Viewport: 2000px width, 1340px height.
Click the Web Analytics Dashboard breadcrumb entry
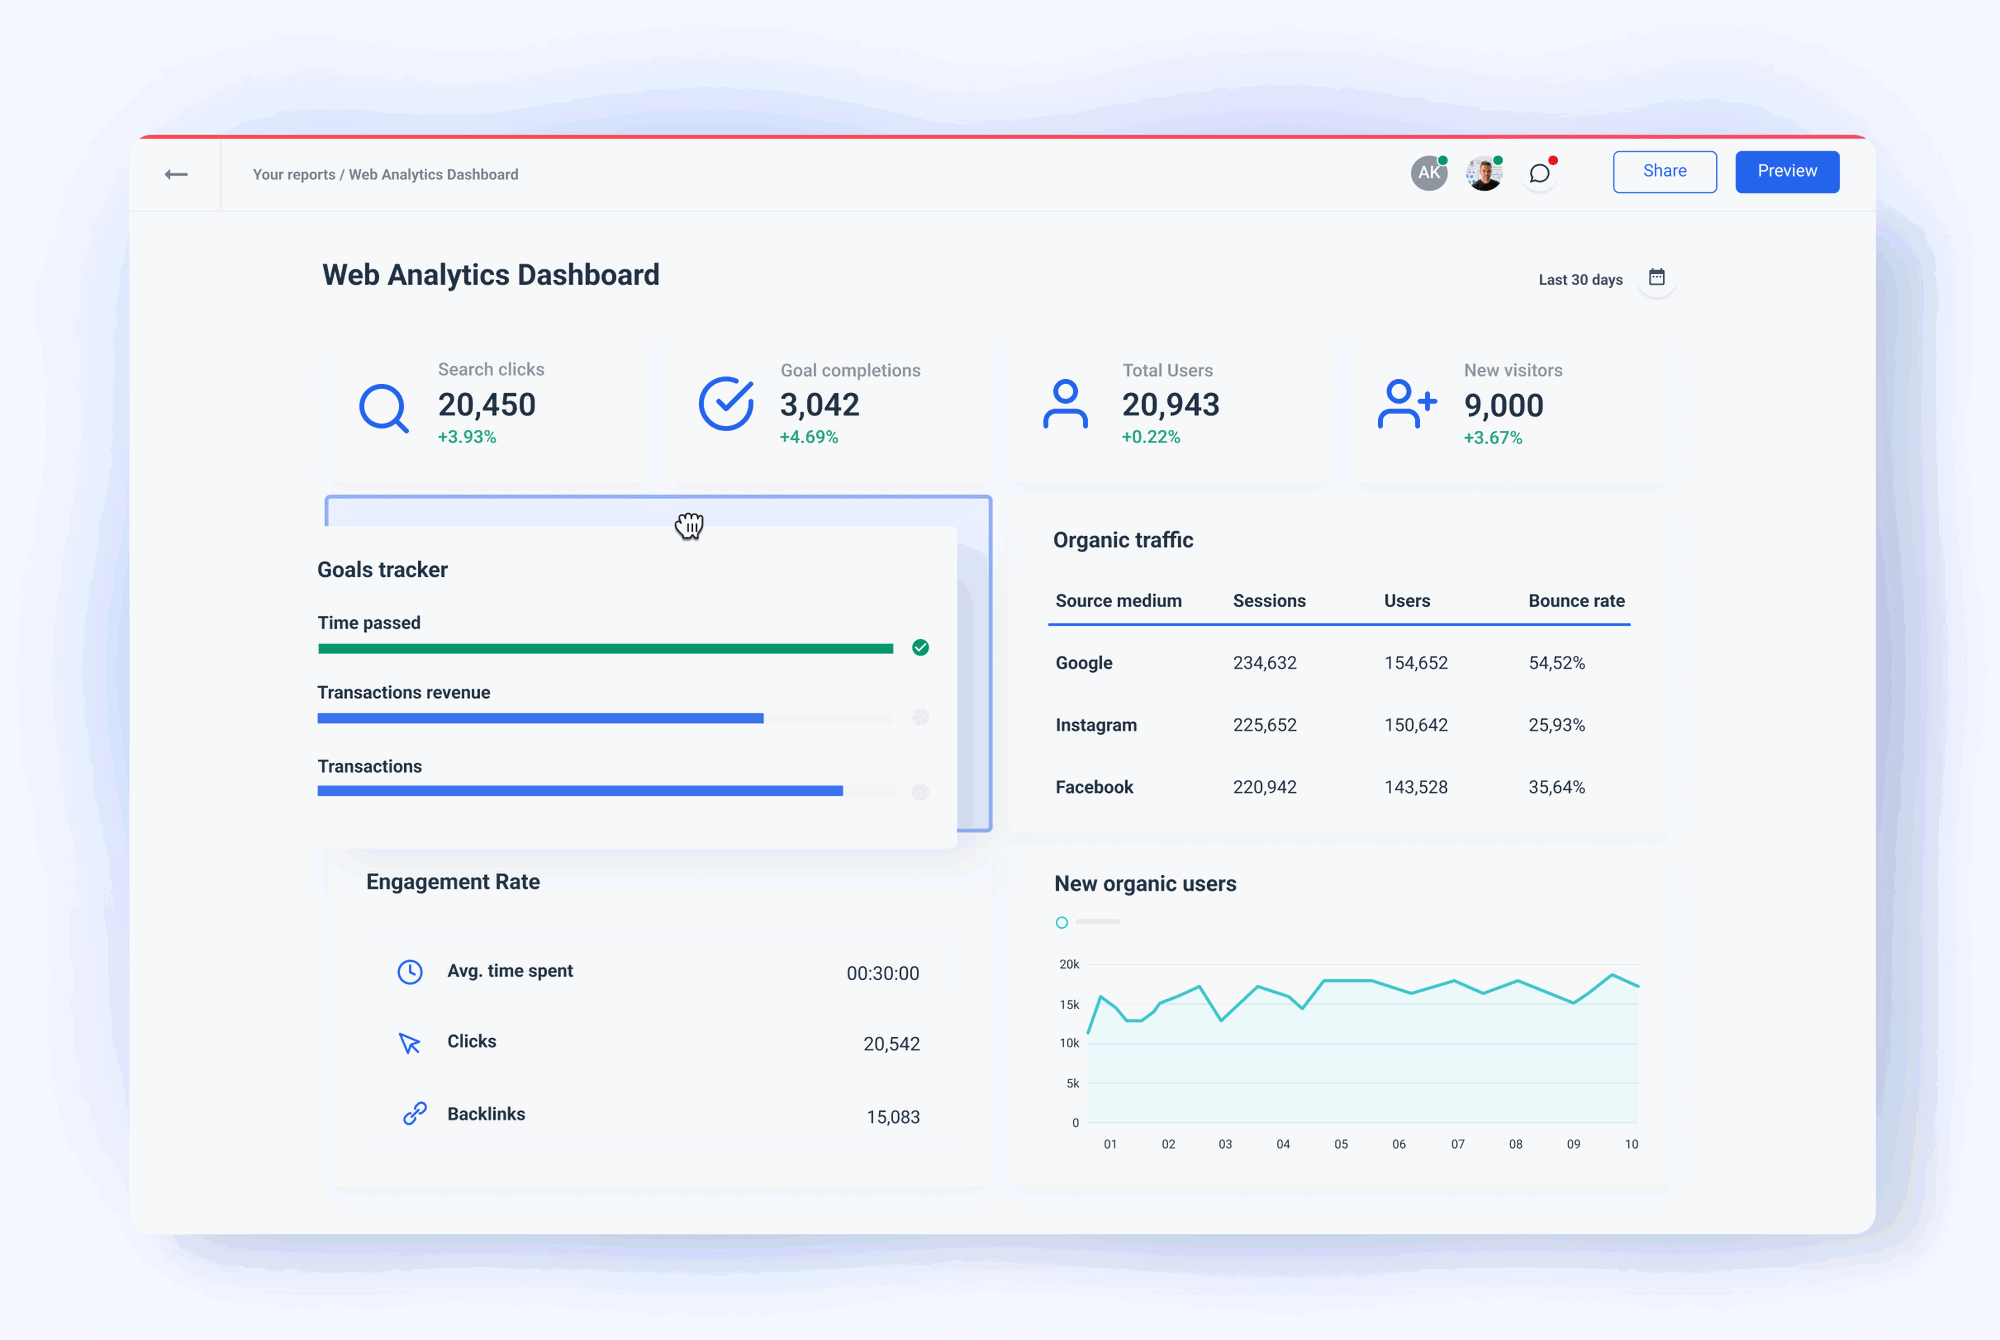click(433, 174)
